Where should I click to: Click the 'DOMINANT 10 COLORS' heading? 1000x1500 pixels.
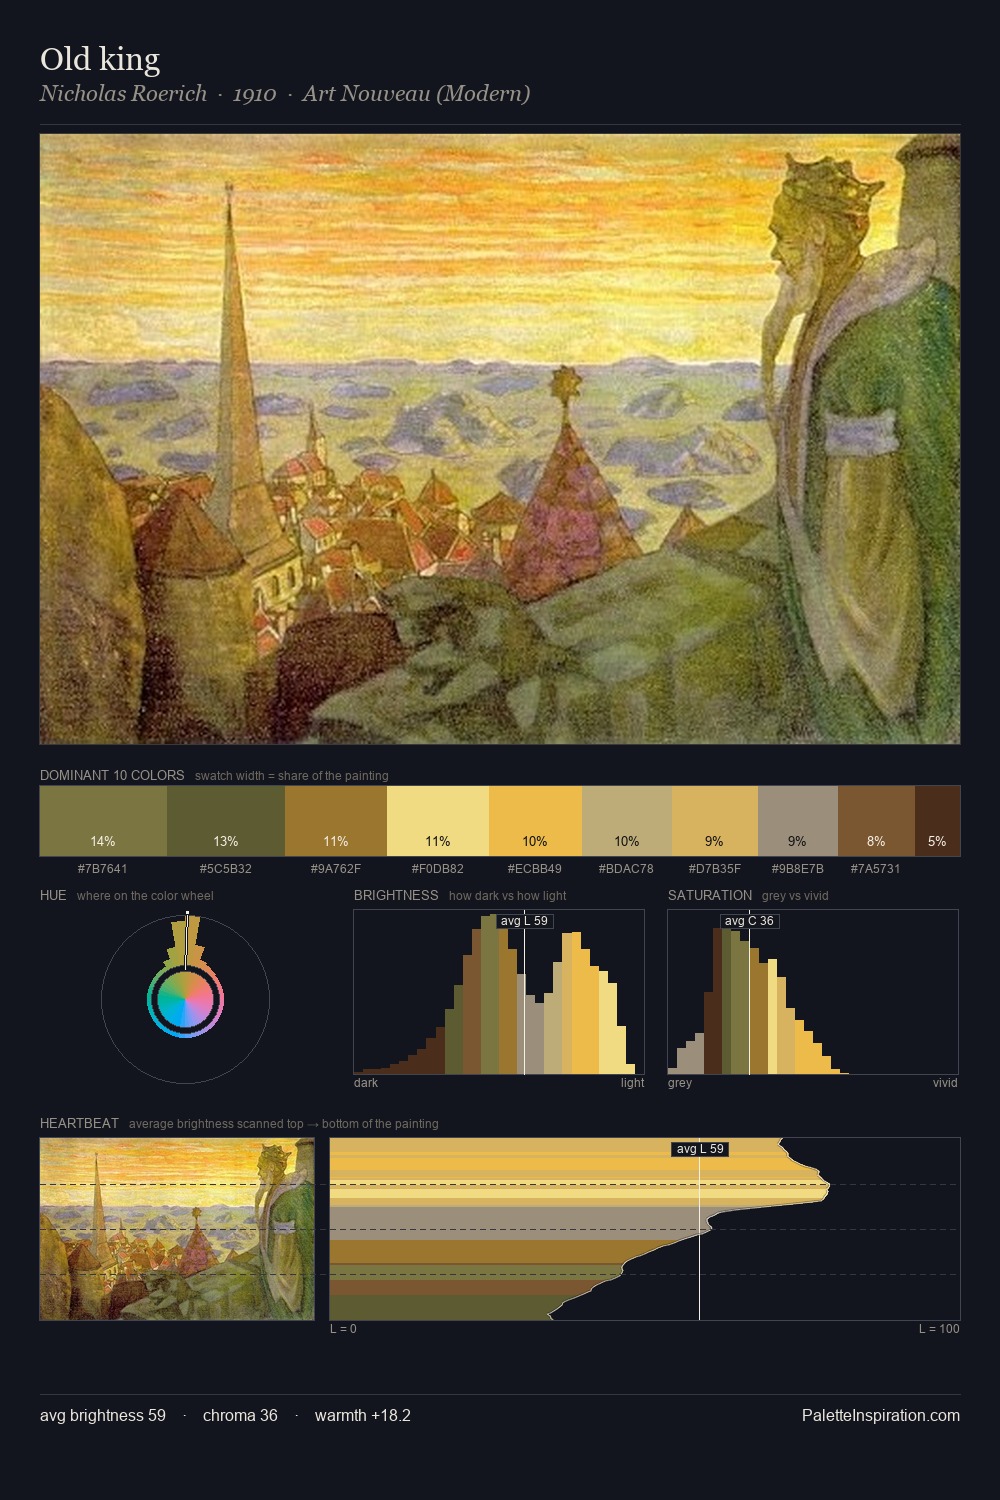(x=112, y=775)
